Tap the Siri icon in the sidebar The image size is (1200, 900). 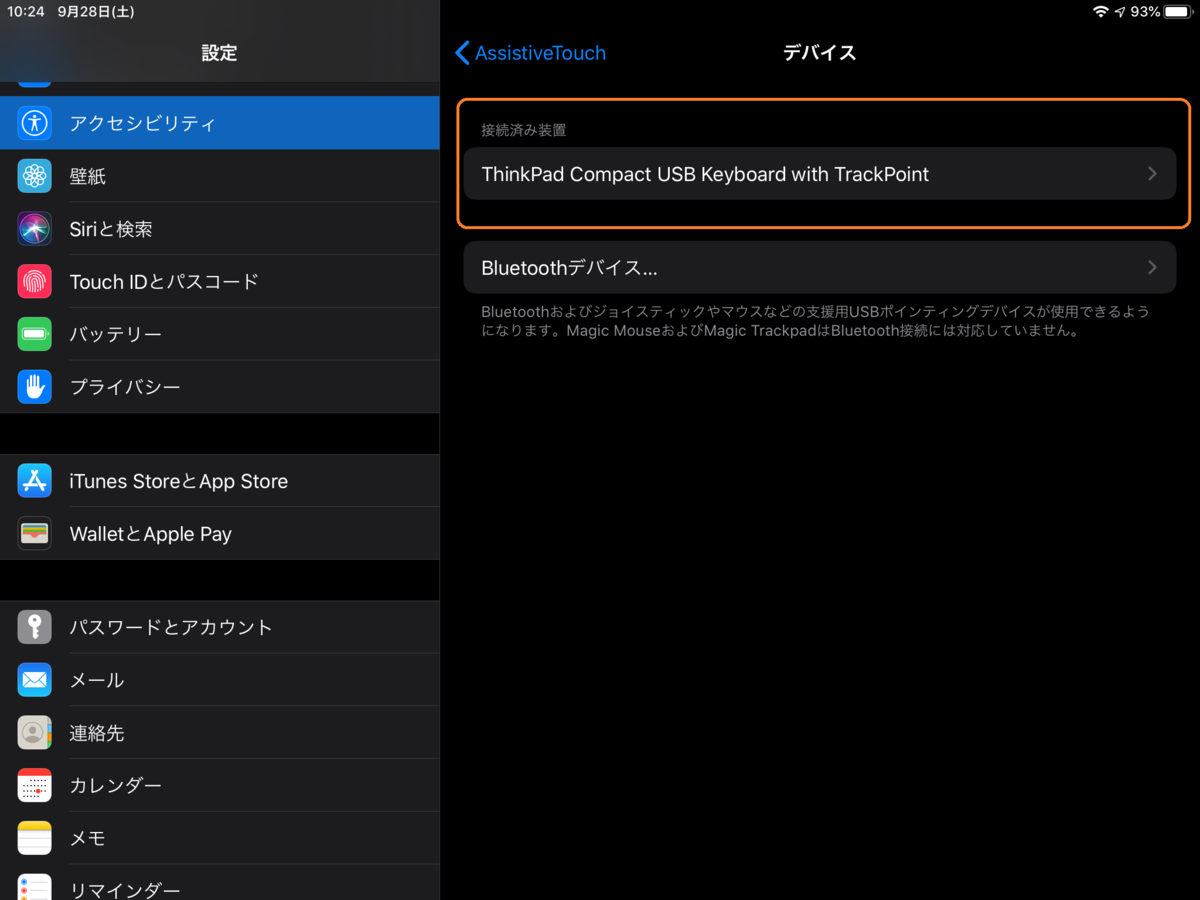35,229
